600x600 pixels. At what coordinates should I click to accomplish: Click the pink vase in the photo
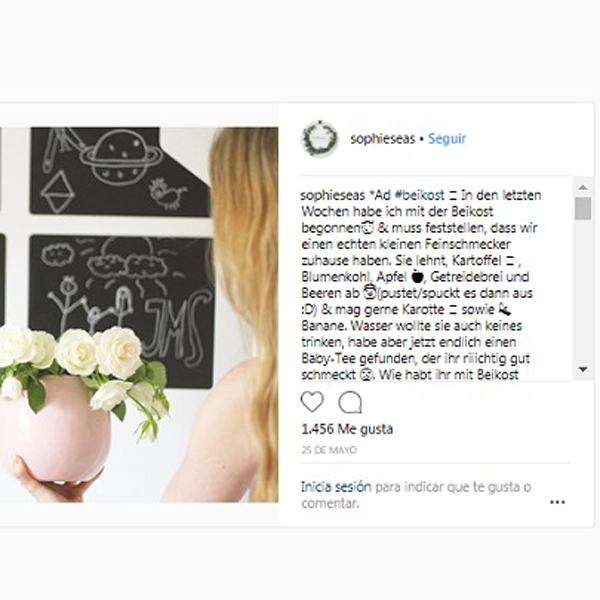pyautogui.click(x=54, y=429)
